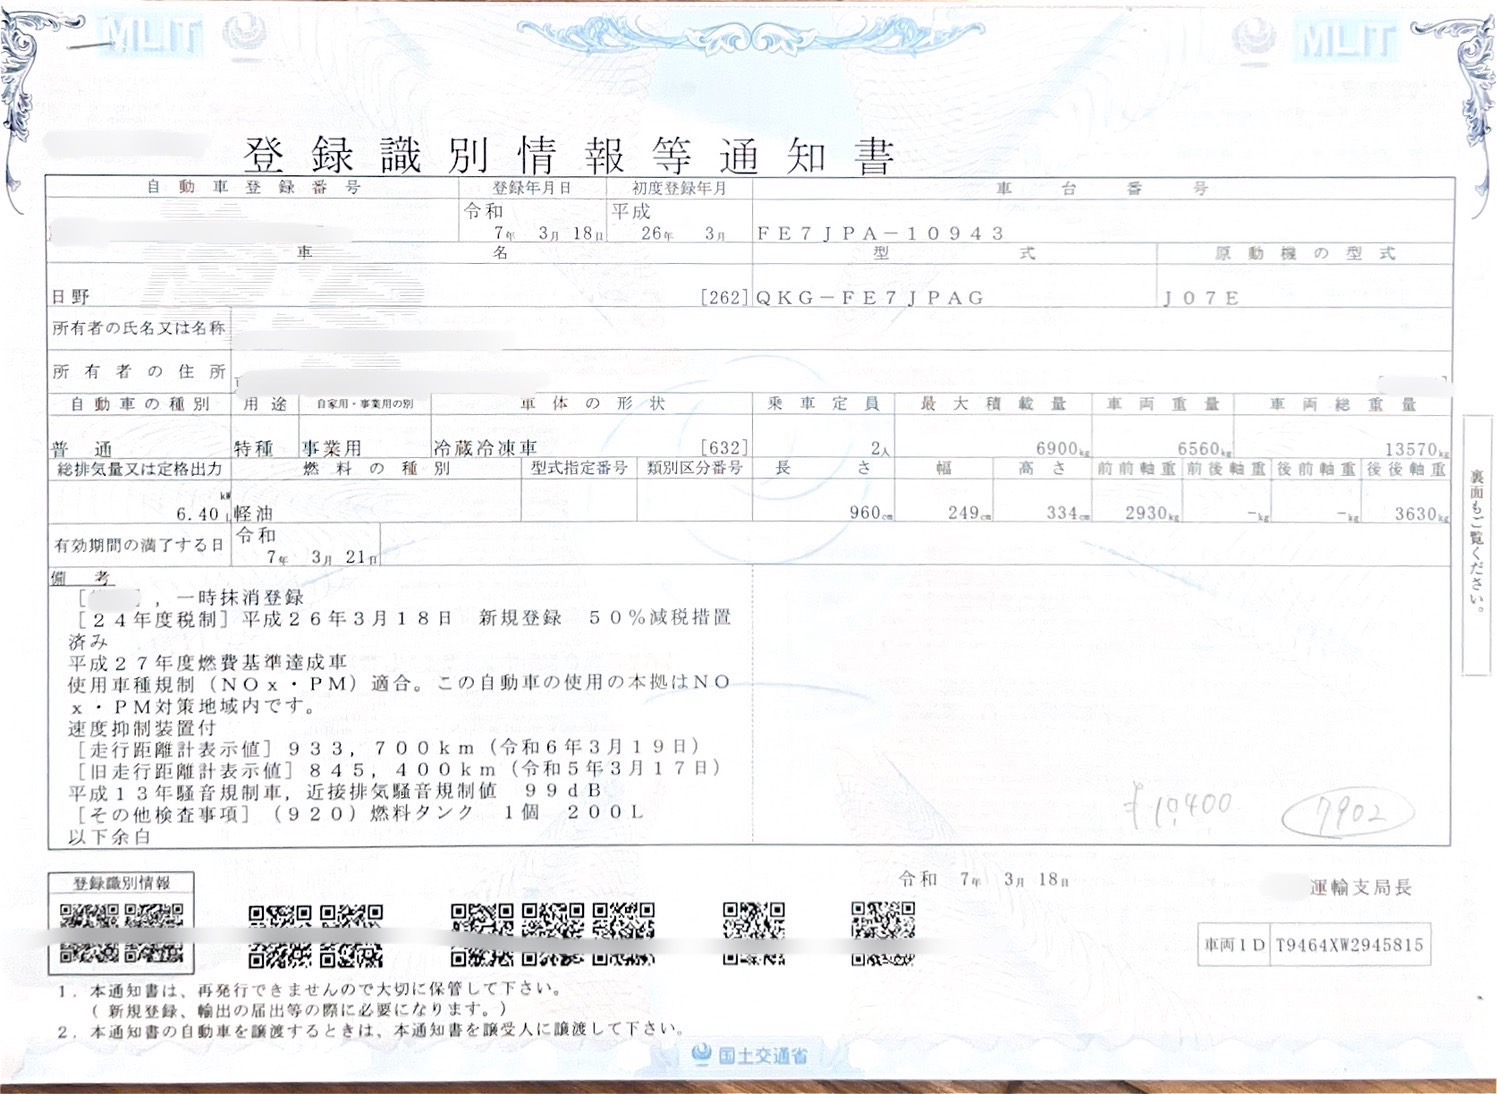Click the max payload value 6900kg

[1063, 449]
